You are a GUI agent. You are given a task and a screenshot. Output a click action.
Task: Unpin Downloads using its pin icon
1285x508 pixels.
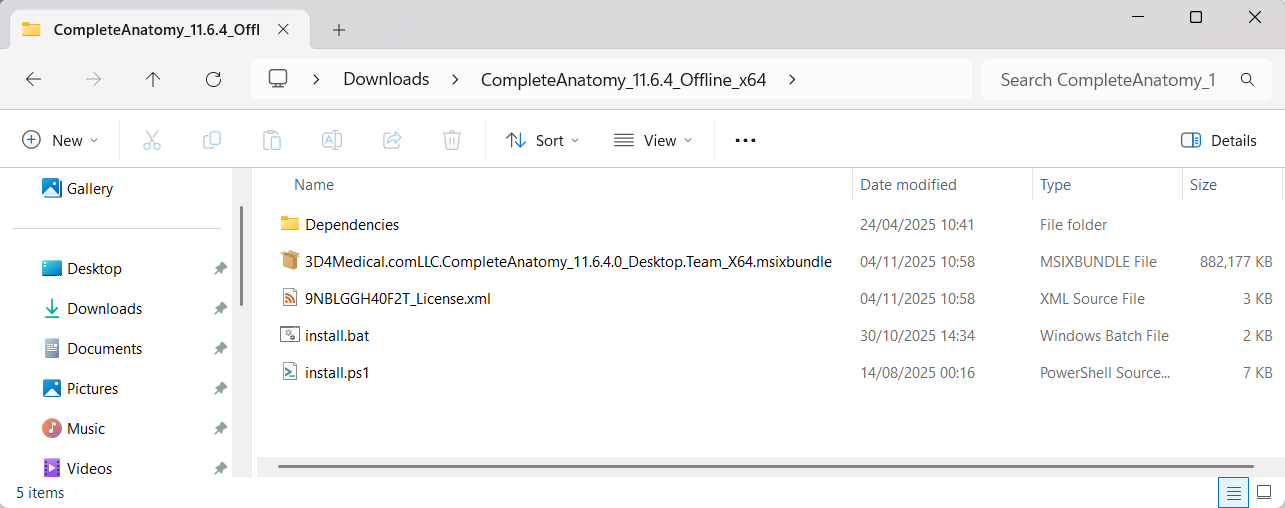pyautogui.click(x=220, y=309)
